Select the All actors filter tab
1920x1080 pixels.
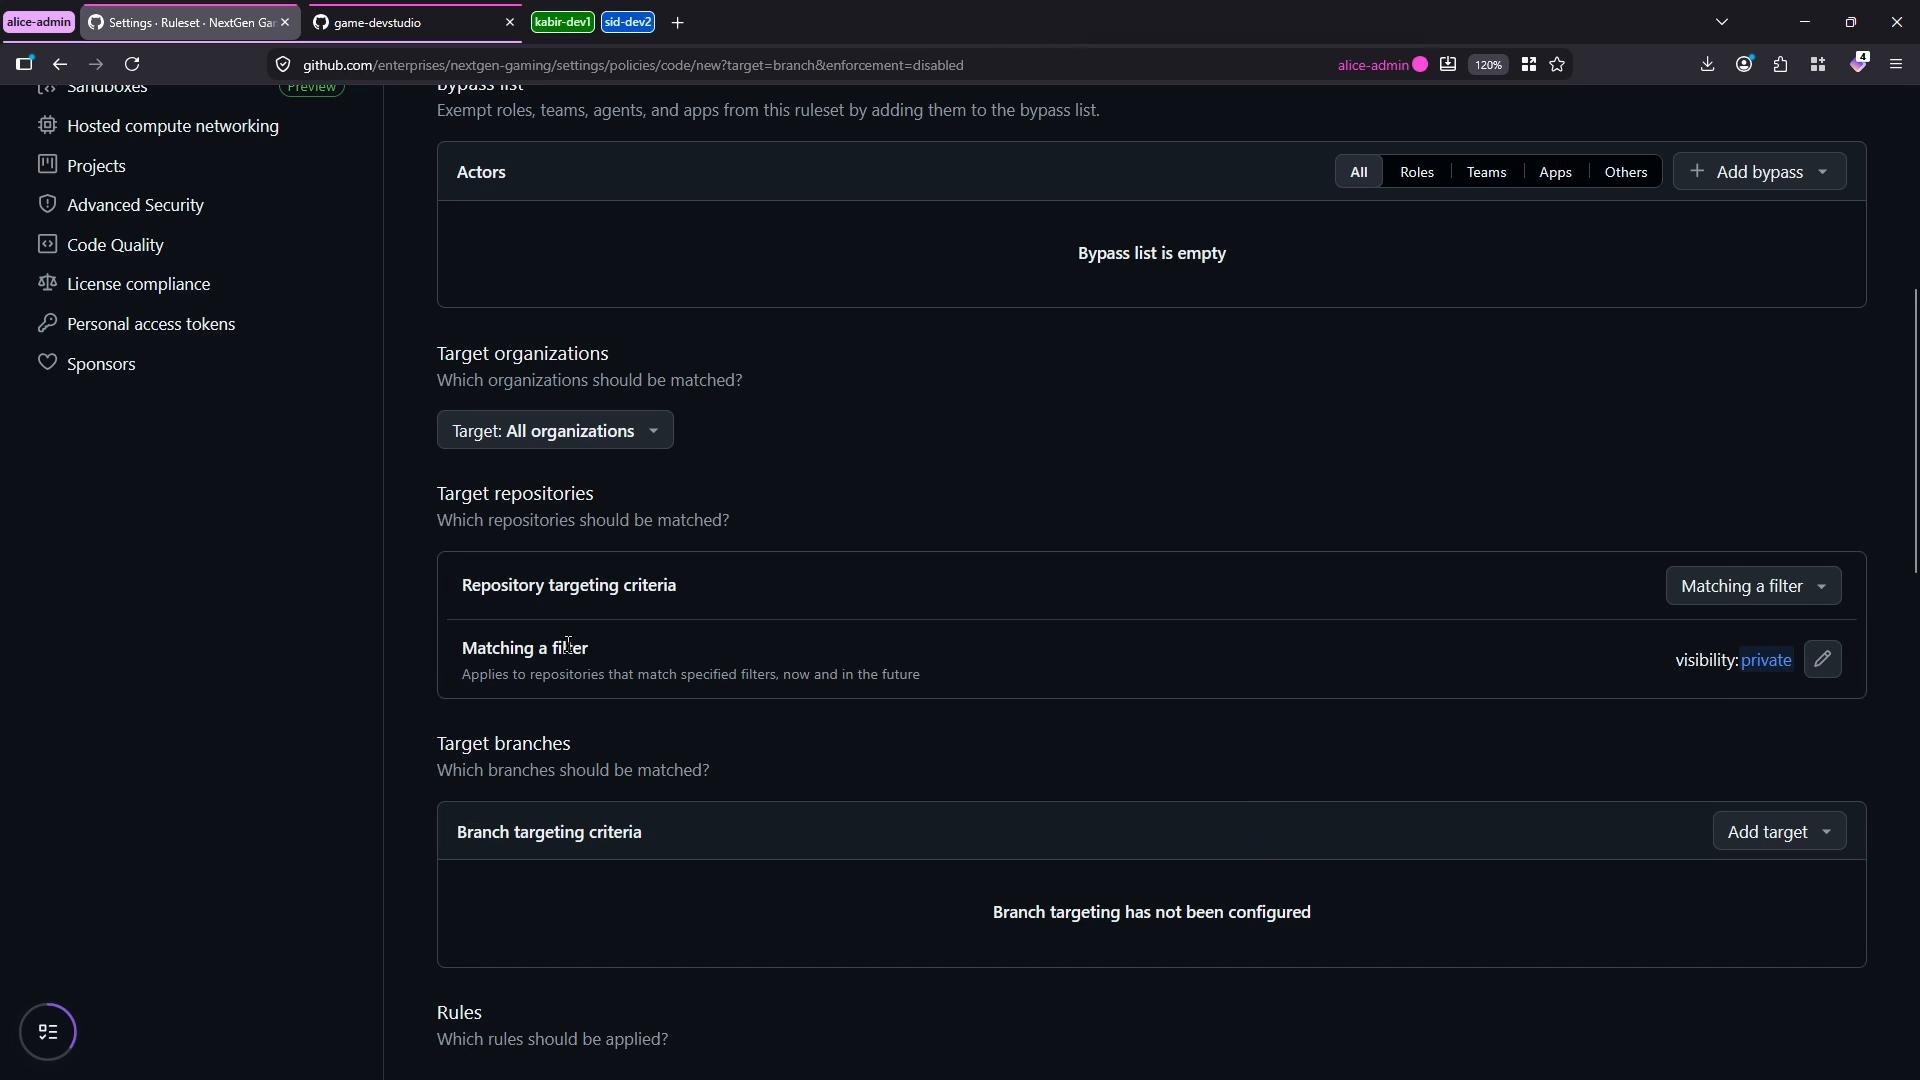click(1358, 172)
